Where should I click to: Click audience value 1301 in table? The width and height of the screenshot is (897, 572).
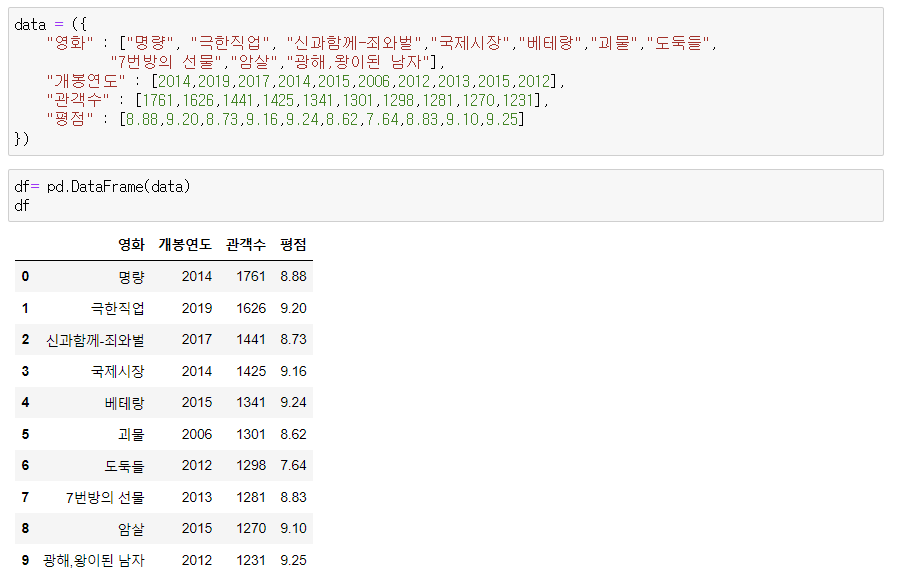(x=251, y=434)
